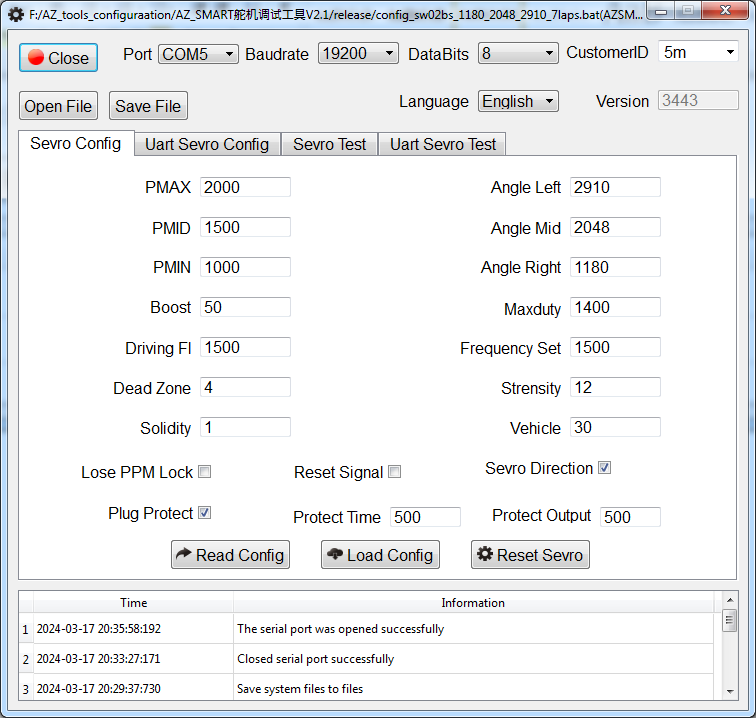Viewport: 756px width, 718px height.
Task: Click the log panel vertical scrollbar thumb
Action: 730,621
